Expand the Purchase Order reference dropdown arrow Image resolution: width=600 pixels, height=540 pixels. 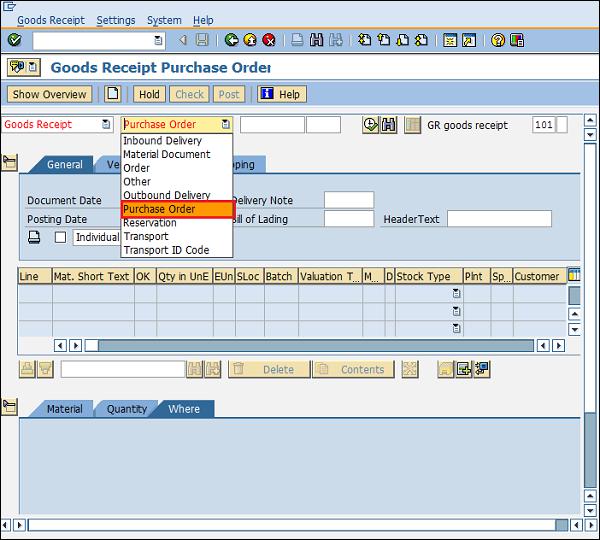point(226,125)
